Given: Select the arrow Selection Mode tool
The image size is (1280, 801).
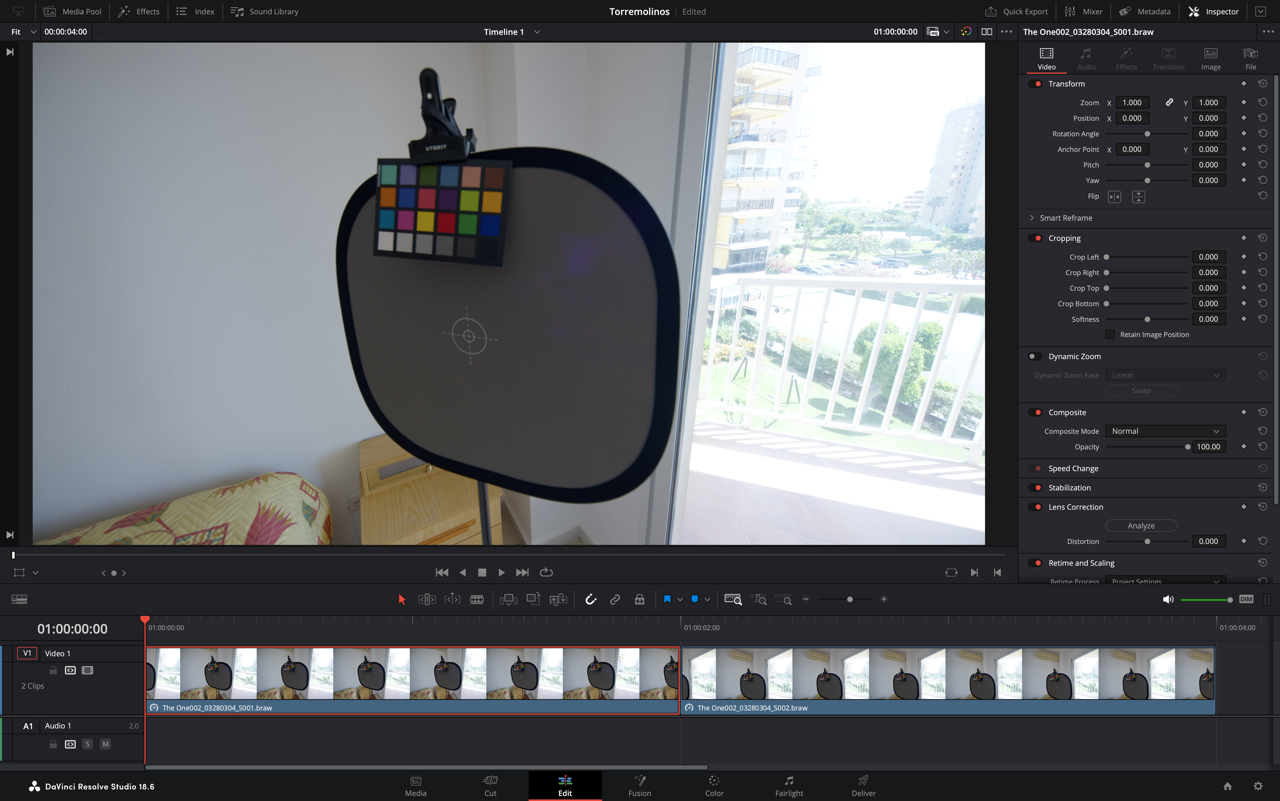Looking at the screenshot, I should [402, 600].
